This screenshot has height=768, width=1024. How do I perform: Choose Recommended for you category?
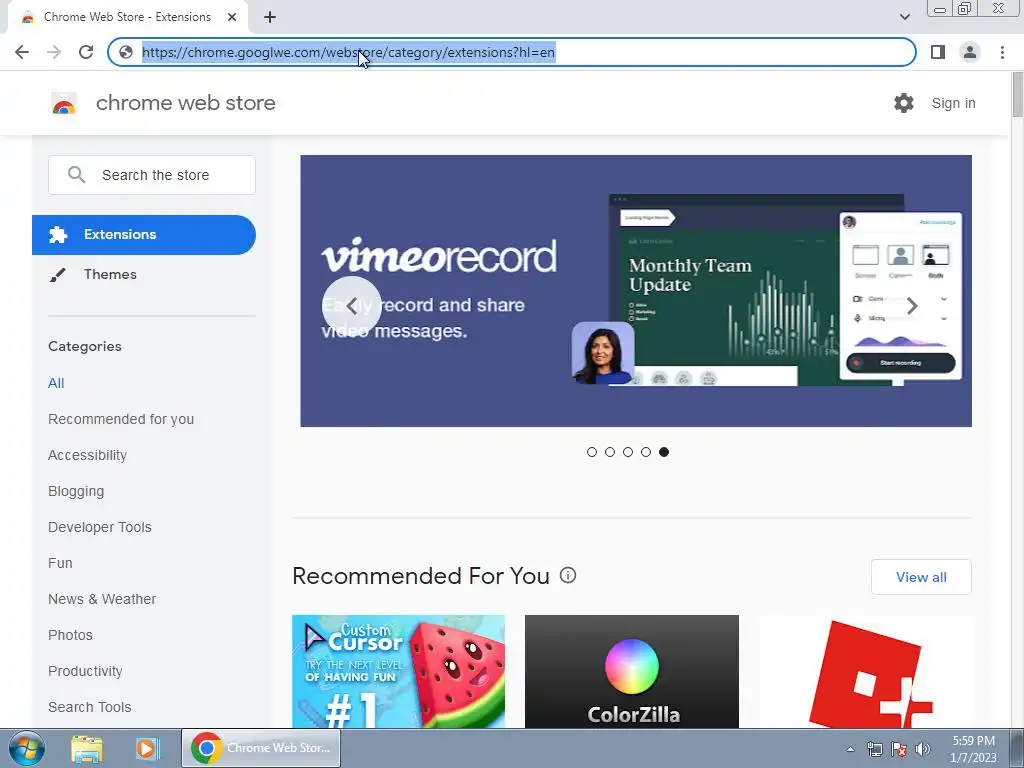121,419
